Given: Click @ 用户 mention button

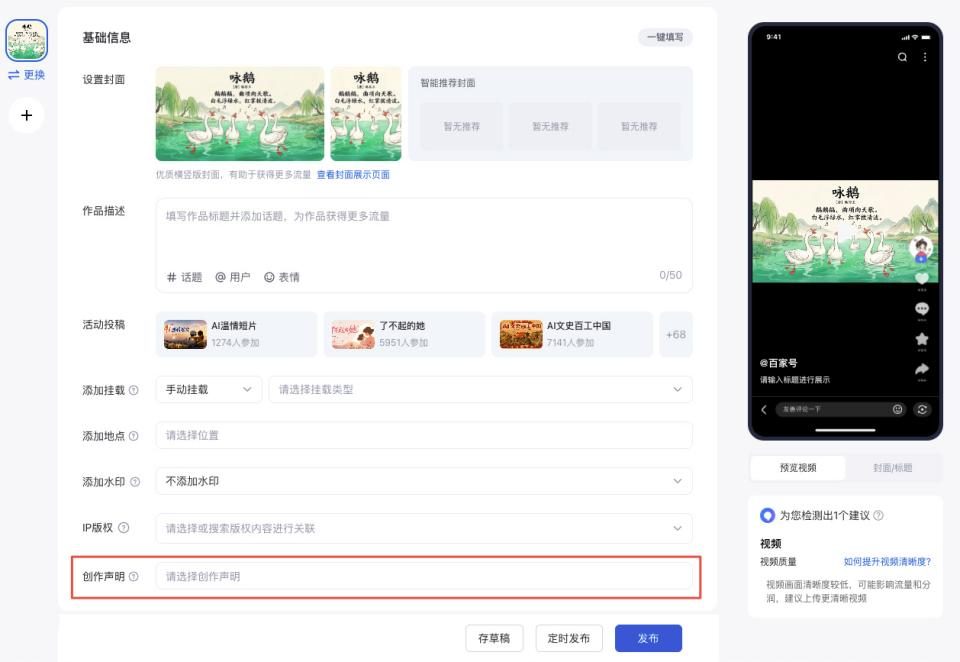Looking at the screenshot, I should [233, 277].
